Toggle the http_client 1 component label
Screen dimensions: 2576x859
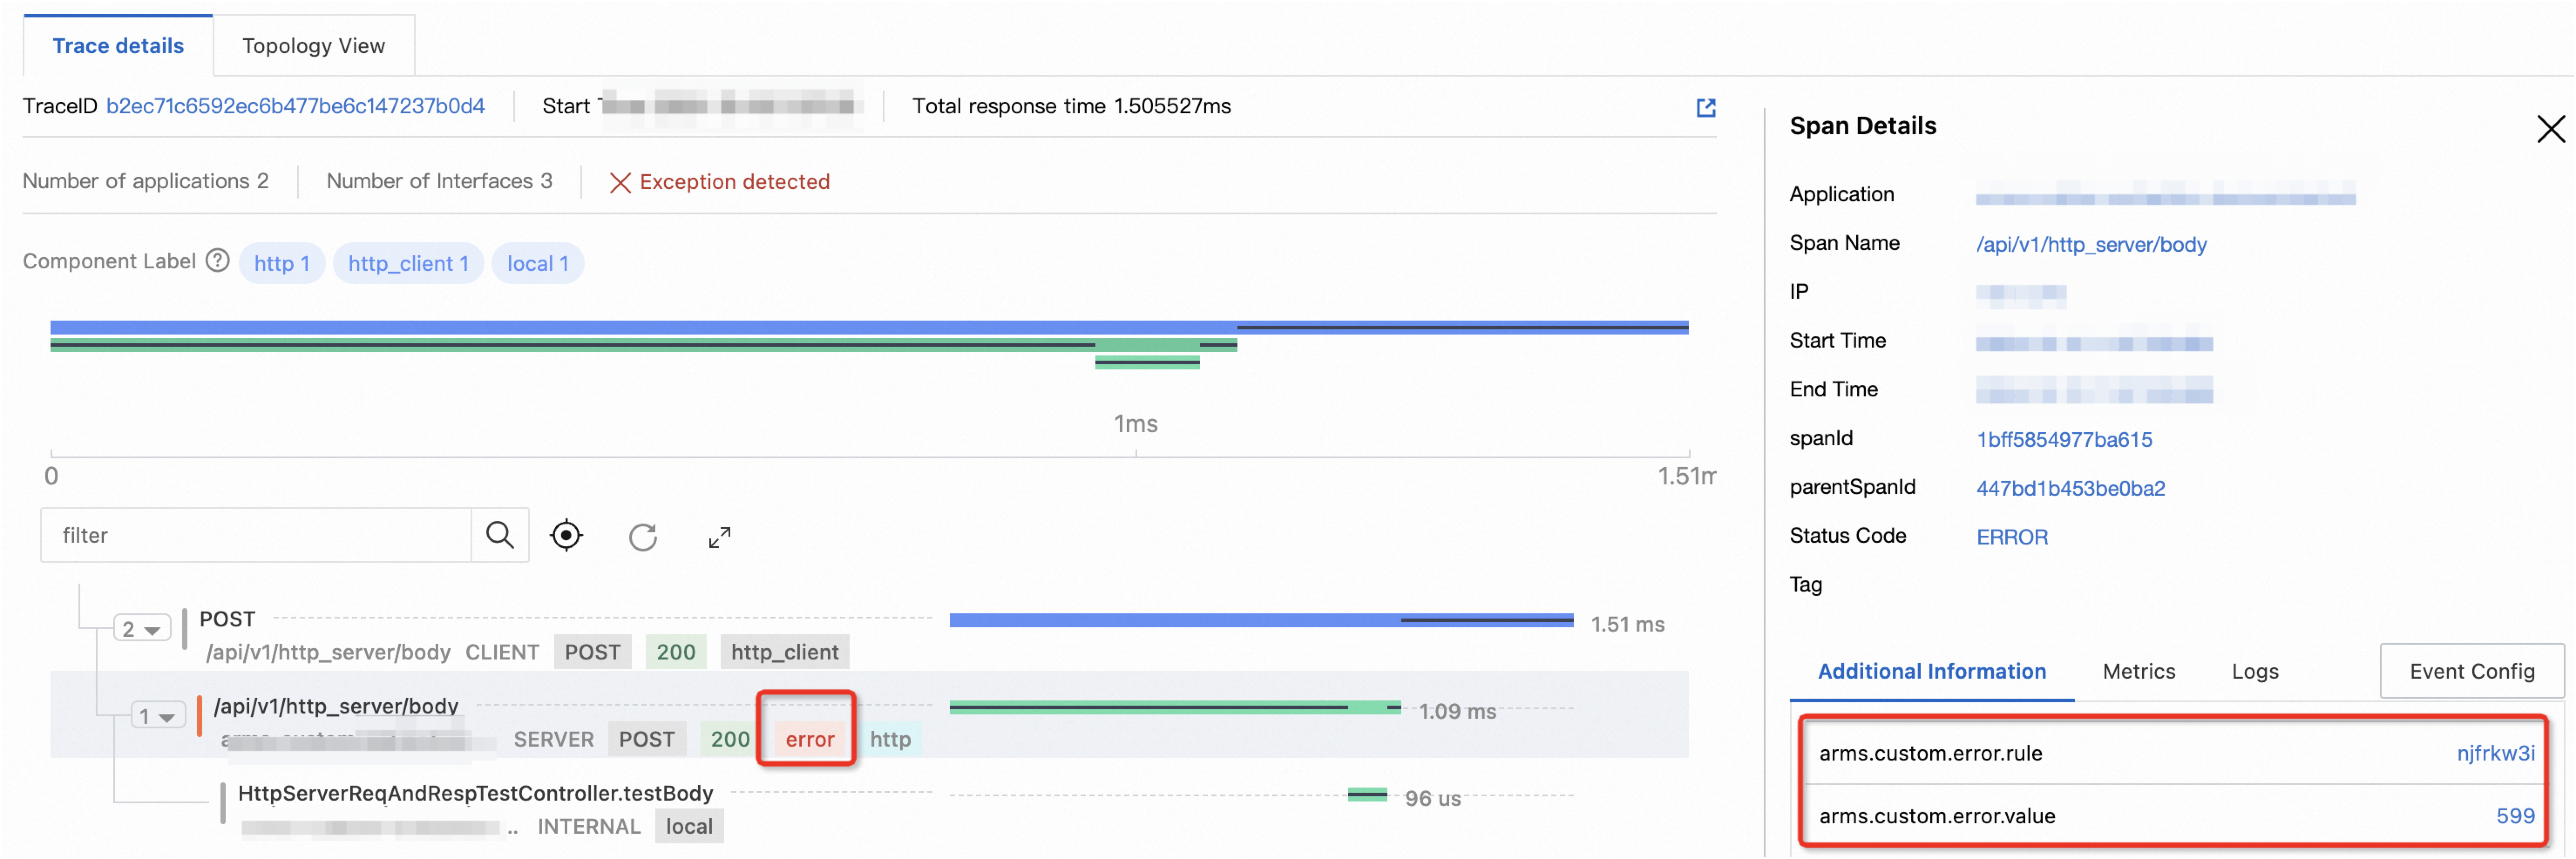(408, 264)
